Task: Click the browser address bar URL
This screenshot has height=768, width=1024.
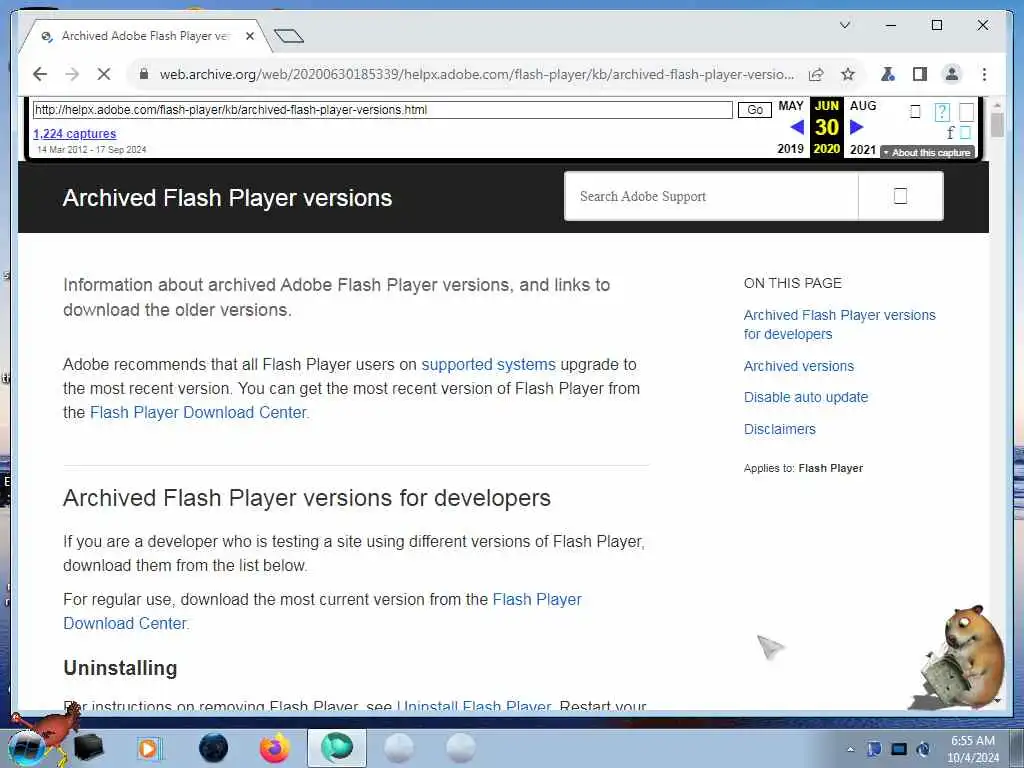Action: [x=477, y=74]
